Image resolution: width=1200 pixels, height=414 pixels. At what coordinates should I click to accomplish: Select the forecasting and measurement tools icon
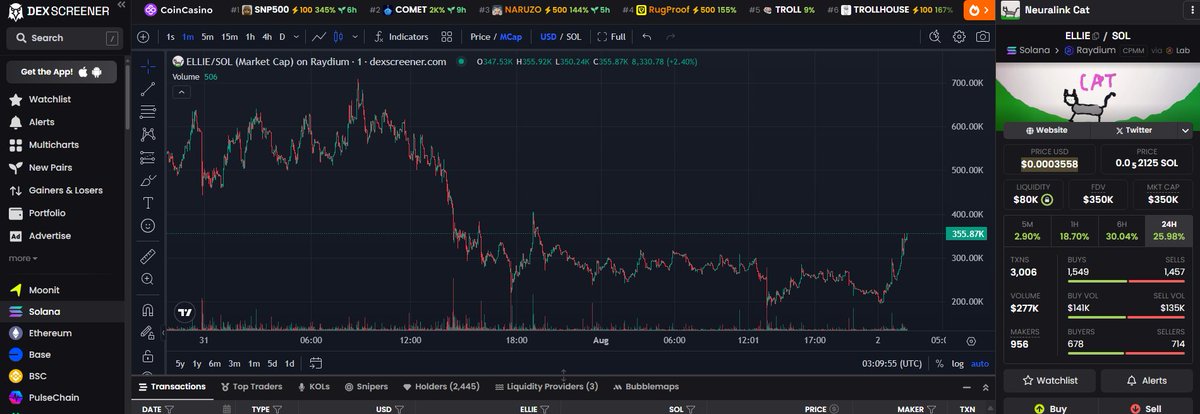148,157
